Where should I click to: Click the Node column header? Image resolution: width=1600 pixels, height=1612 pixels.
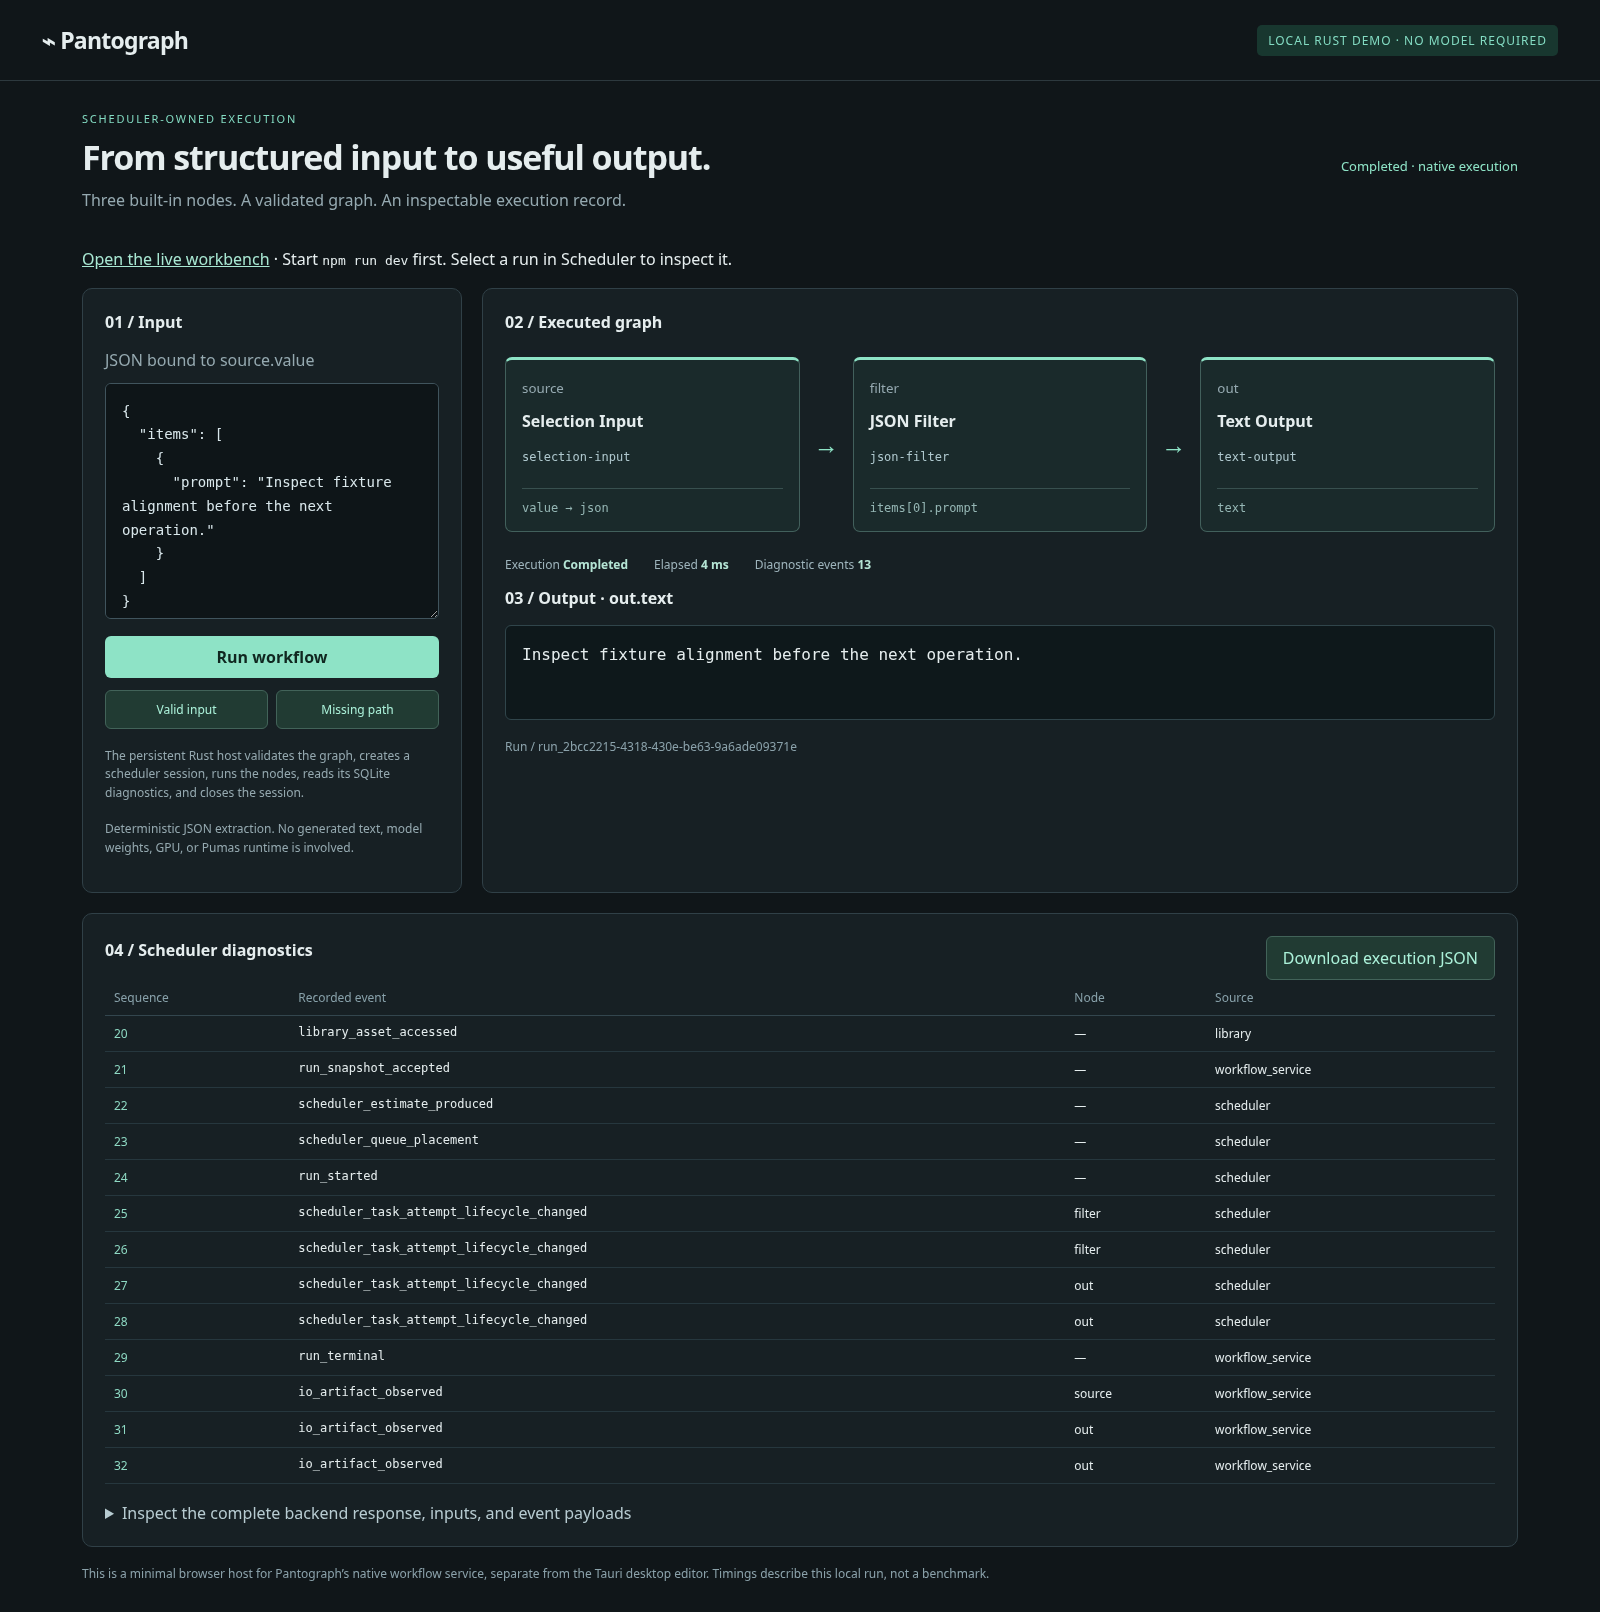click(x=1089, y=997)
